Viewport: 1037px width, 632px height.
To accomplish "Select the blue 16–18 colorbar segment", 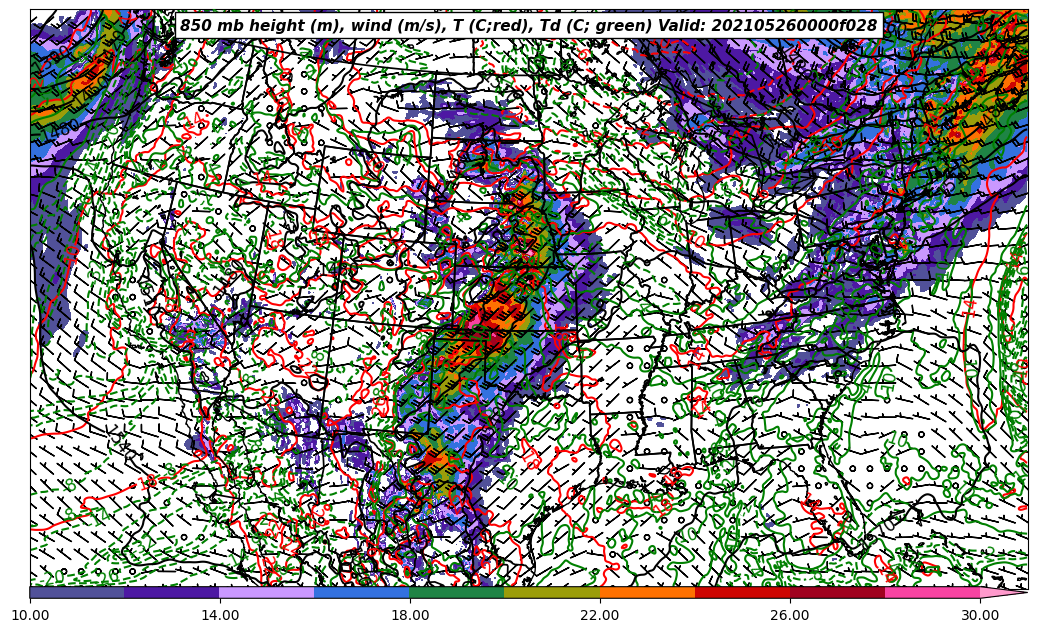I will point(362,592).
